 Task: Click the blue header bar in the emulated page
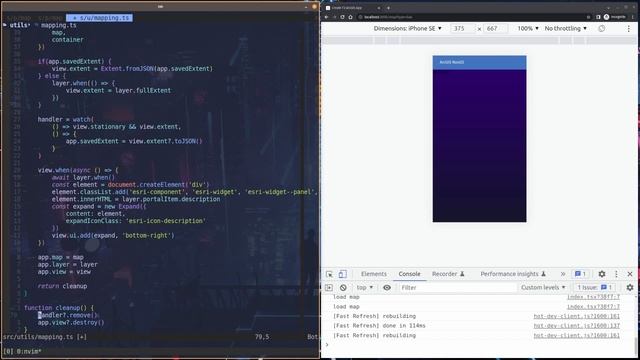pyautogui.click(x=480, y=62)
